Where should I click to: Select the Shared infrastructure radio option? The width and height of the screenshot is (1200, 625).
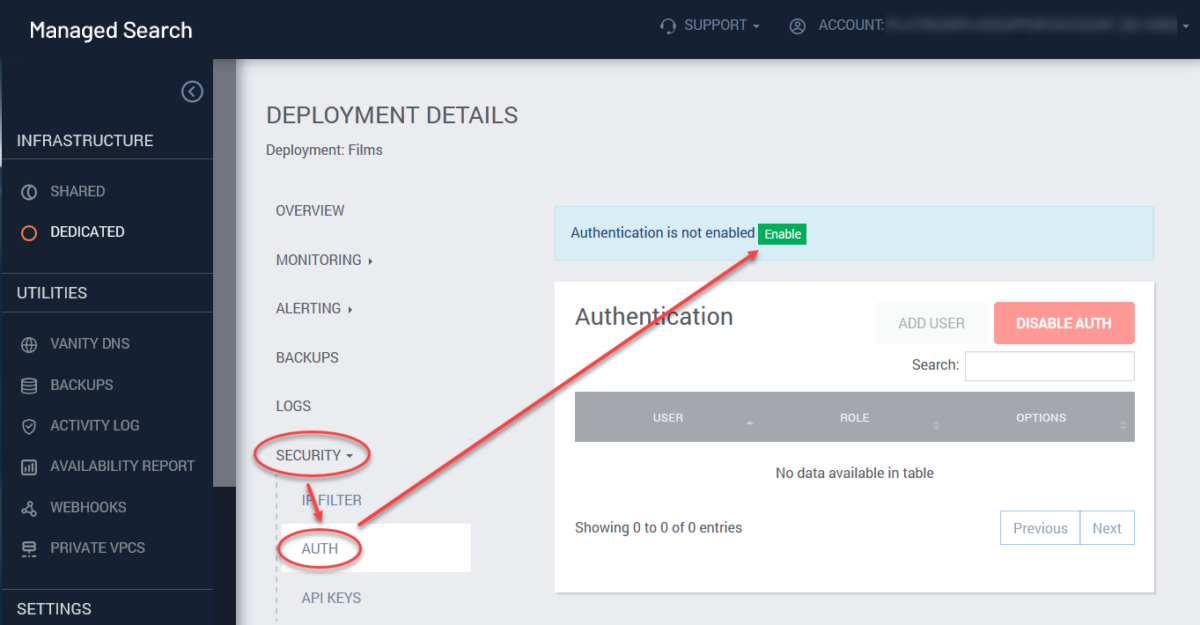[x=31, y=191]
